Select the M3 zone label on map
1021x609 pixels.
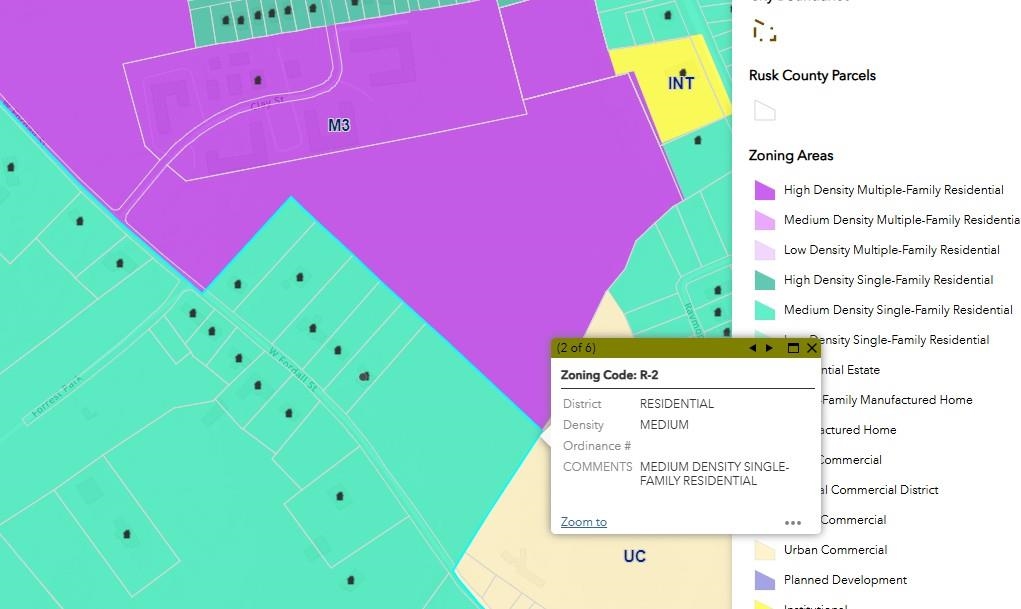click(339, 126)
